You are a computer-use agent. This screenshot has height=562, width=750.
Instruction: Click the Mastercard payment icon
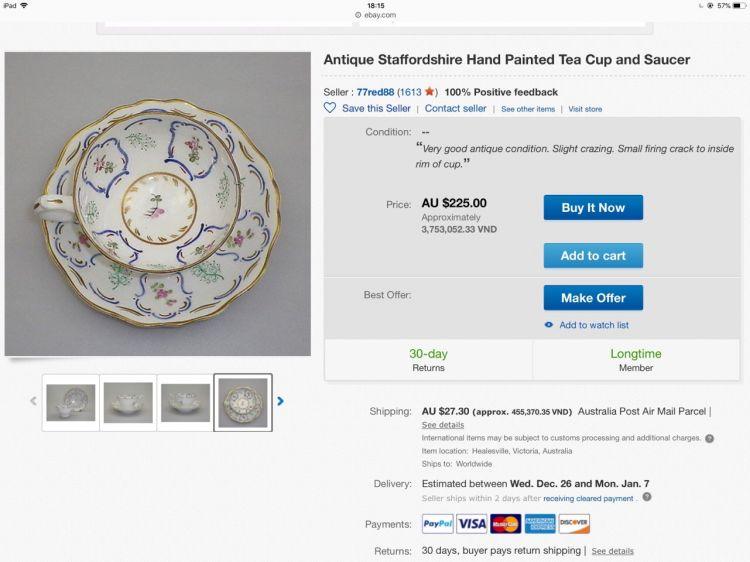pyautogui.click(x=505, y=524)
